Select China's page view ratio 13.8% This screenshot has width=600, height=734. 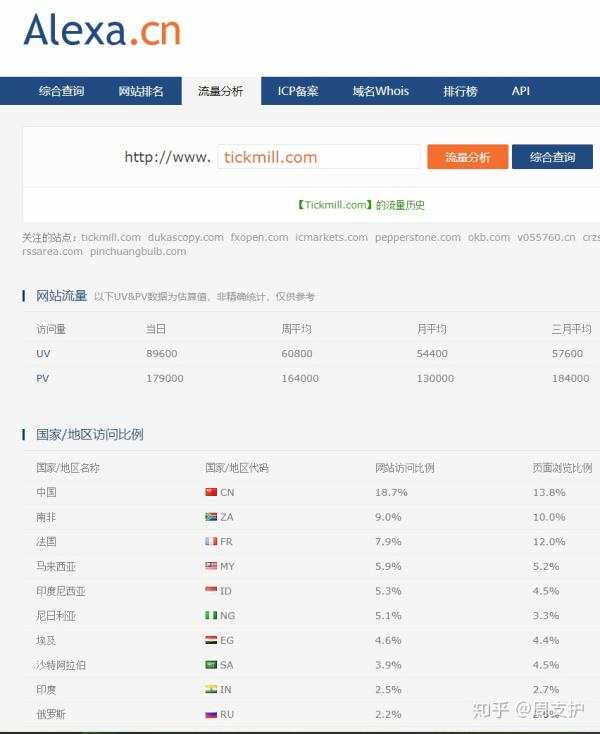click(x=549, y=492)
